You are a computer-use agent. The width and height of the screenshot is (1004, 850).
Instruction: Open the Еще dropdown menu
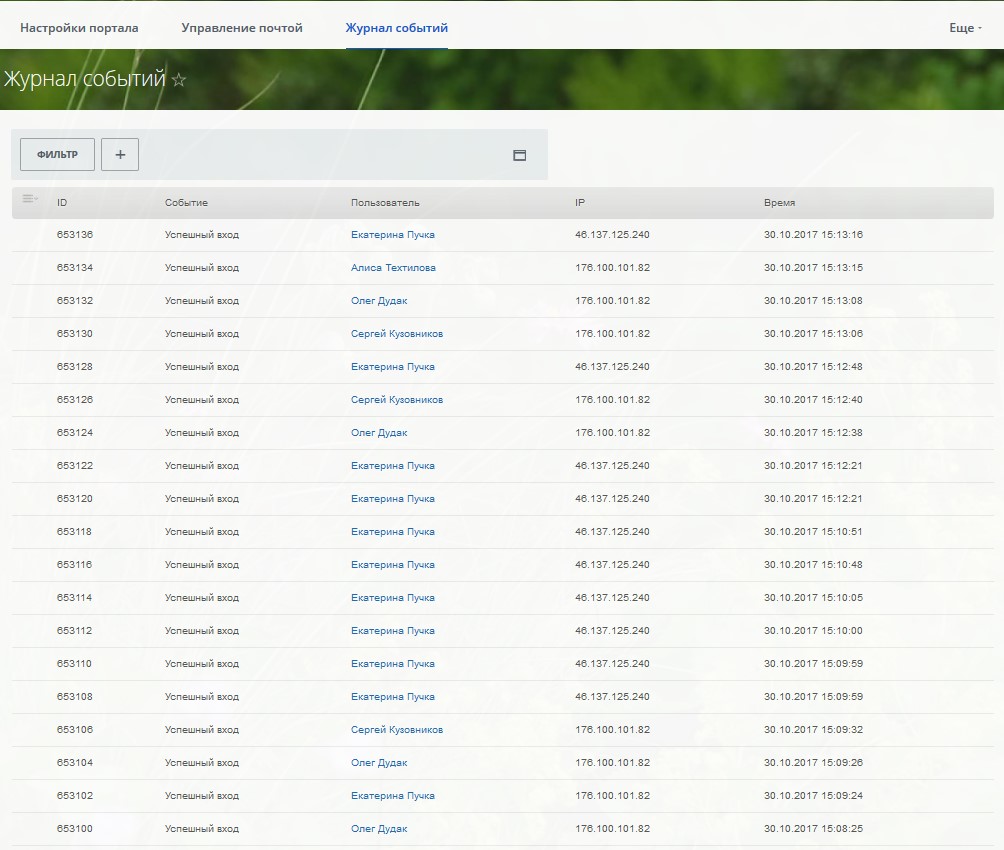point(965,28)
